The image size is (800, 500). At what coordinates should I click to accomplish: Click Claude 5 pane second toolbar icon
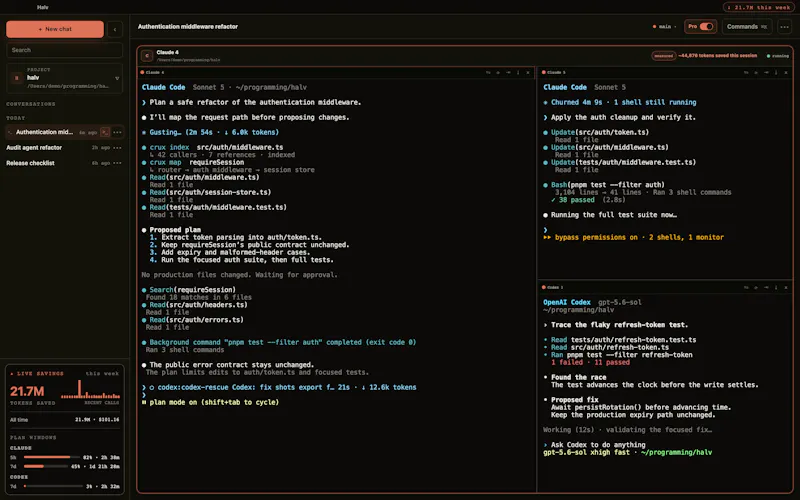pos(756,72)
